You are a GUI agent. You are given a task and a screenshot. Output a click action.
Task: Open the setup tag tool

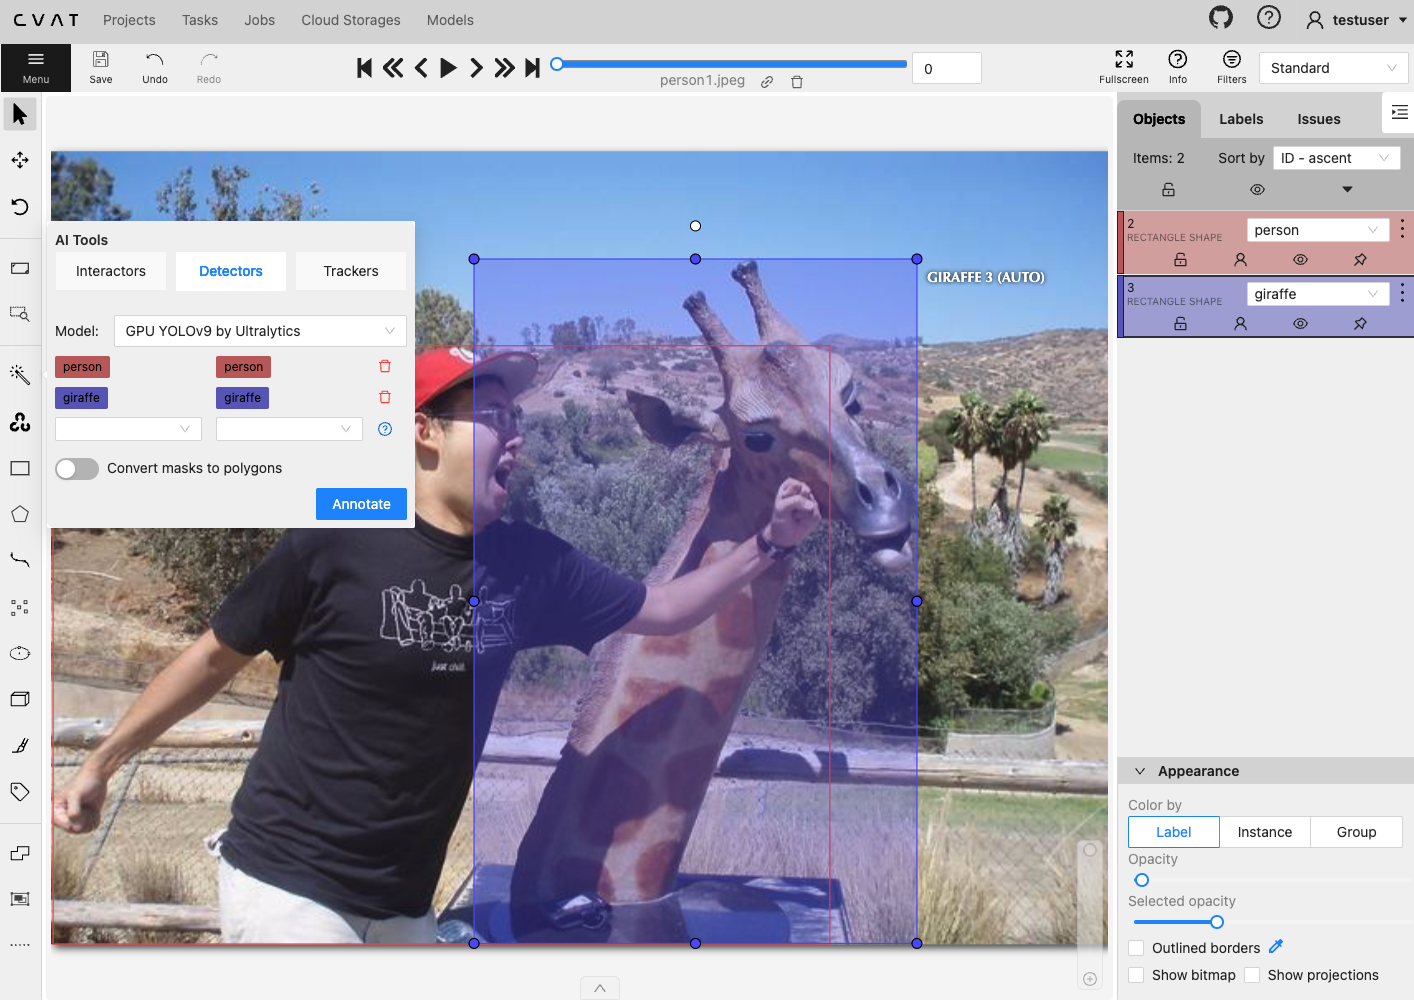(20, 791)
